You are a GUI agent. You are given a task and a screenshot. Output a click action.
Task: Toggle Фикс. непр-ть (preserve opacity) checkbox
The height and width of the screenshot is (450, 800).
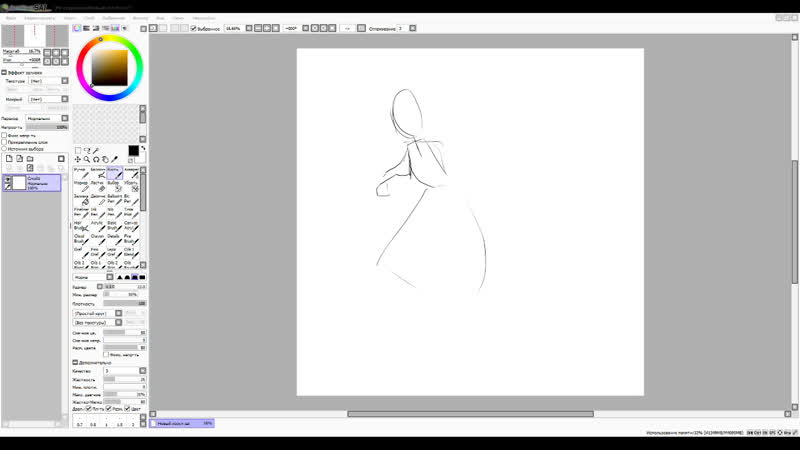4,136
